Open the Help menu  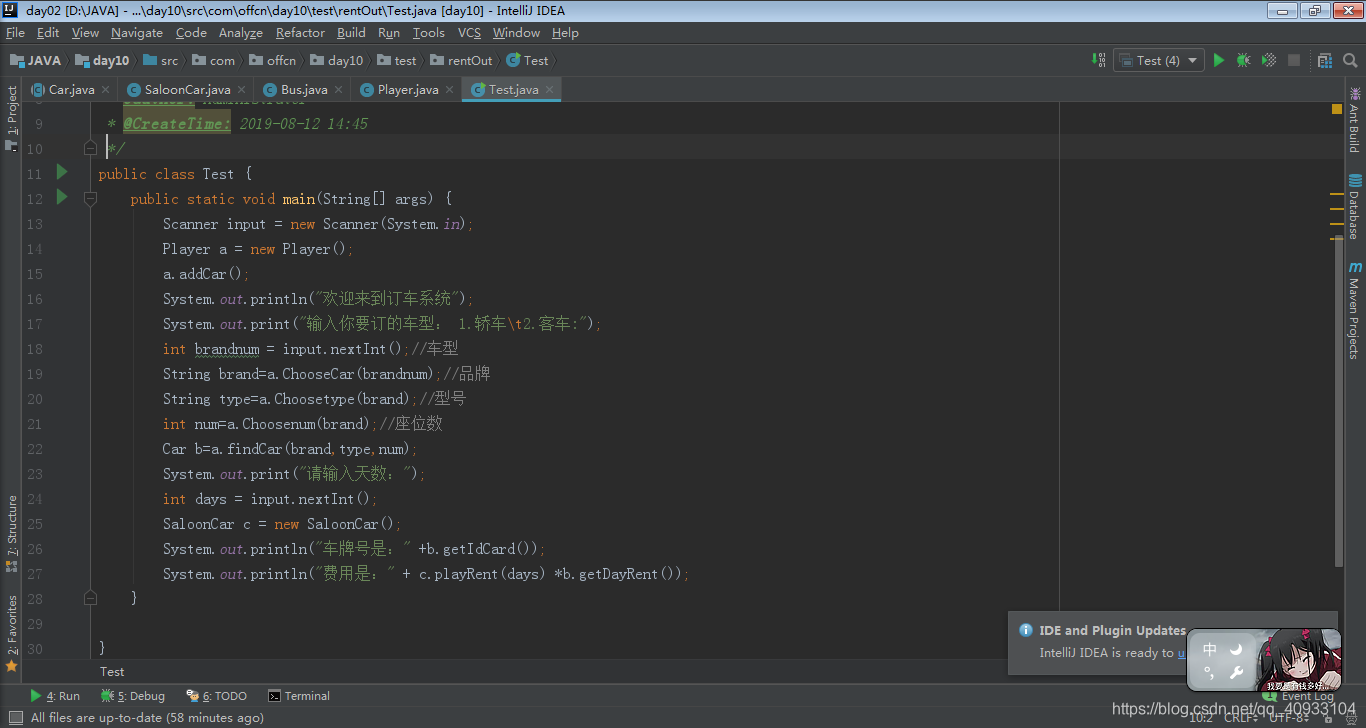pos(565,33)
